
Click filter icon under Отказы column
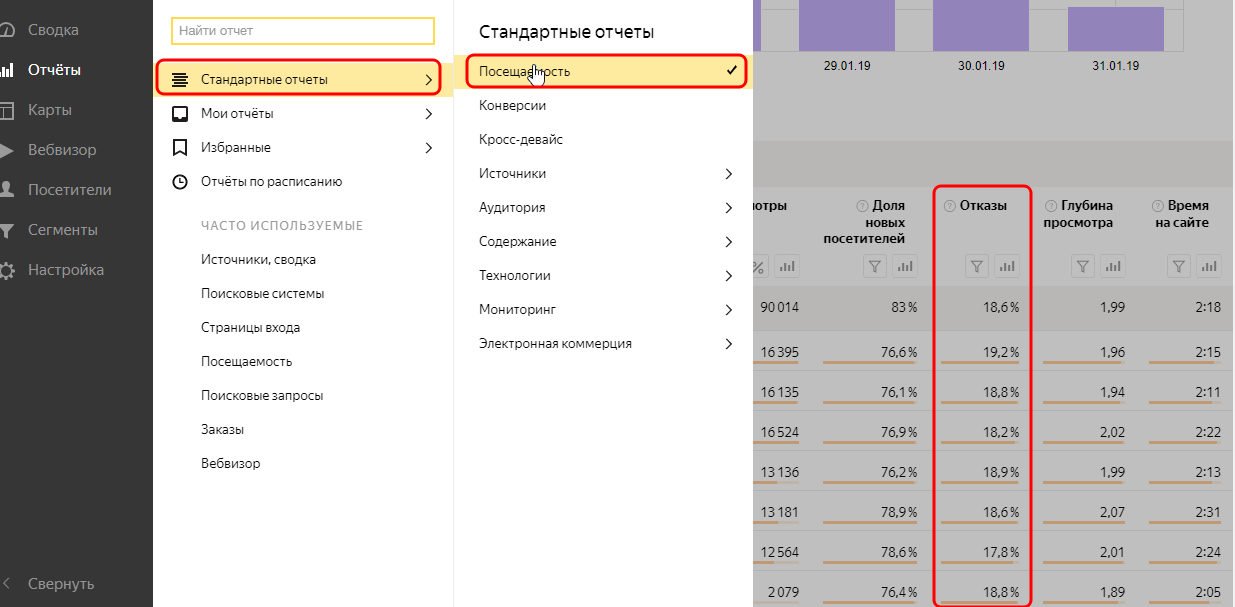point(978,266)
